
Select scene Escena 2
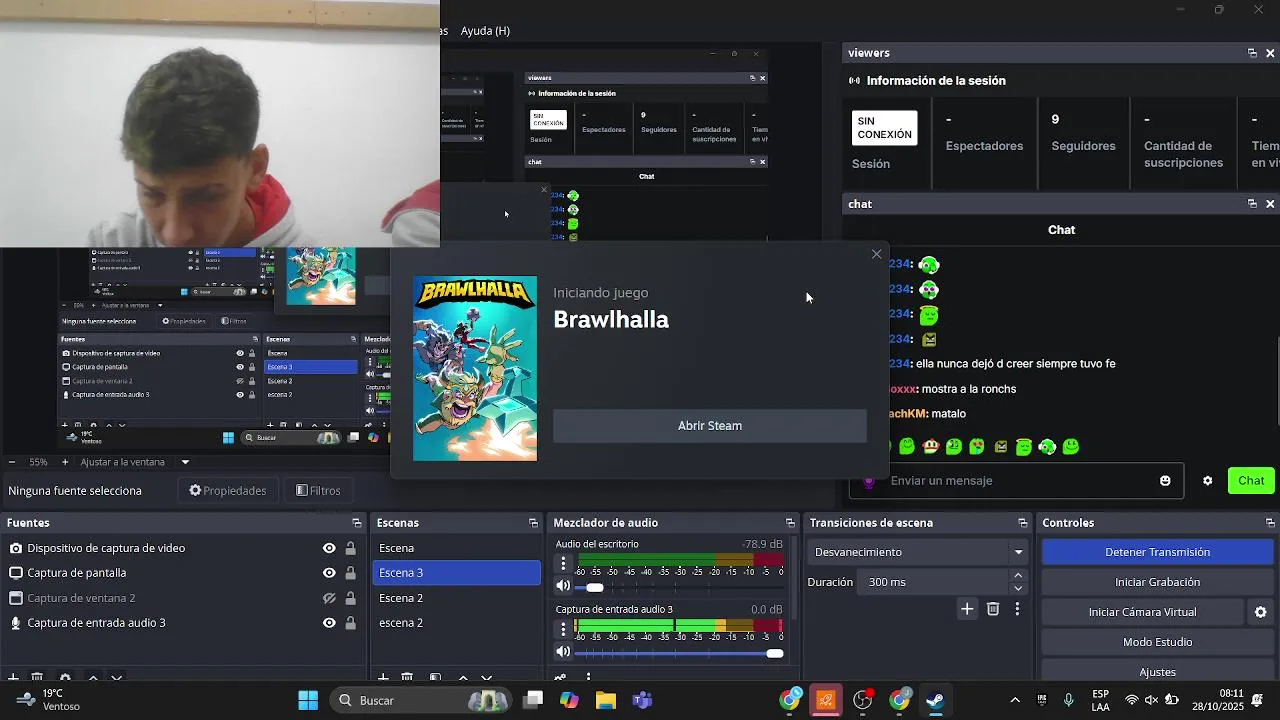[x=456, y=598]
